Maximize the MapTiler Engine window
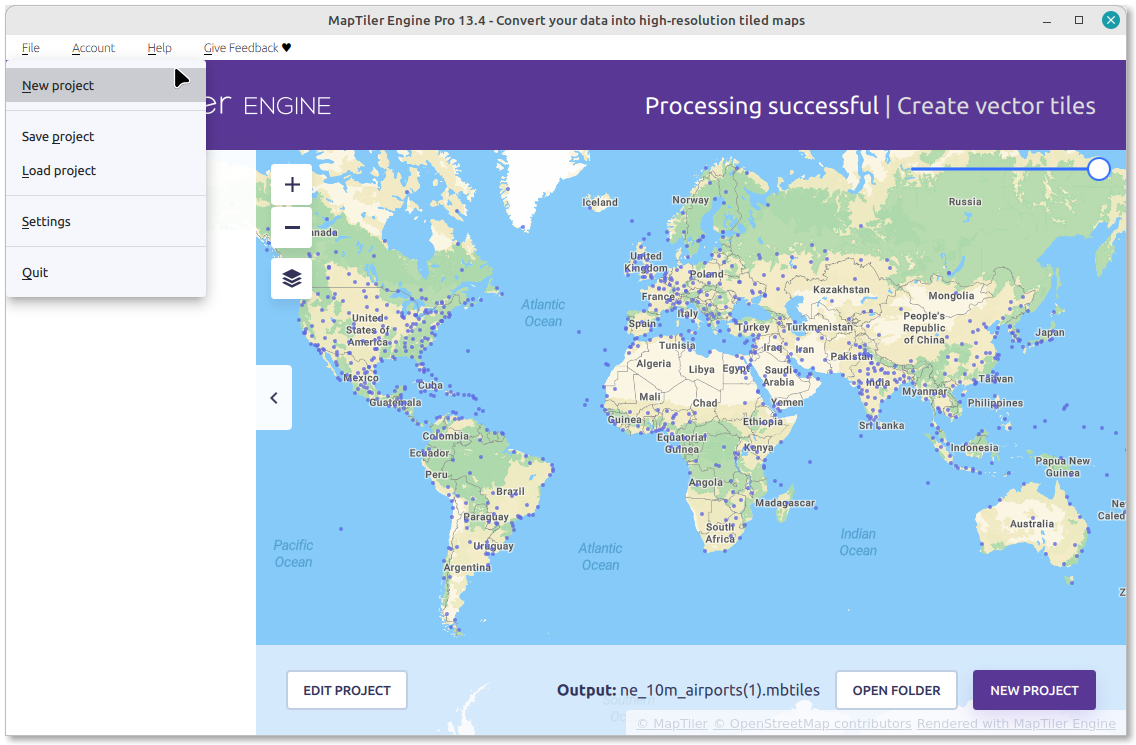The height and width of the screenshot is (745, 1136). (1079, 20)
